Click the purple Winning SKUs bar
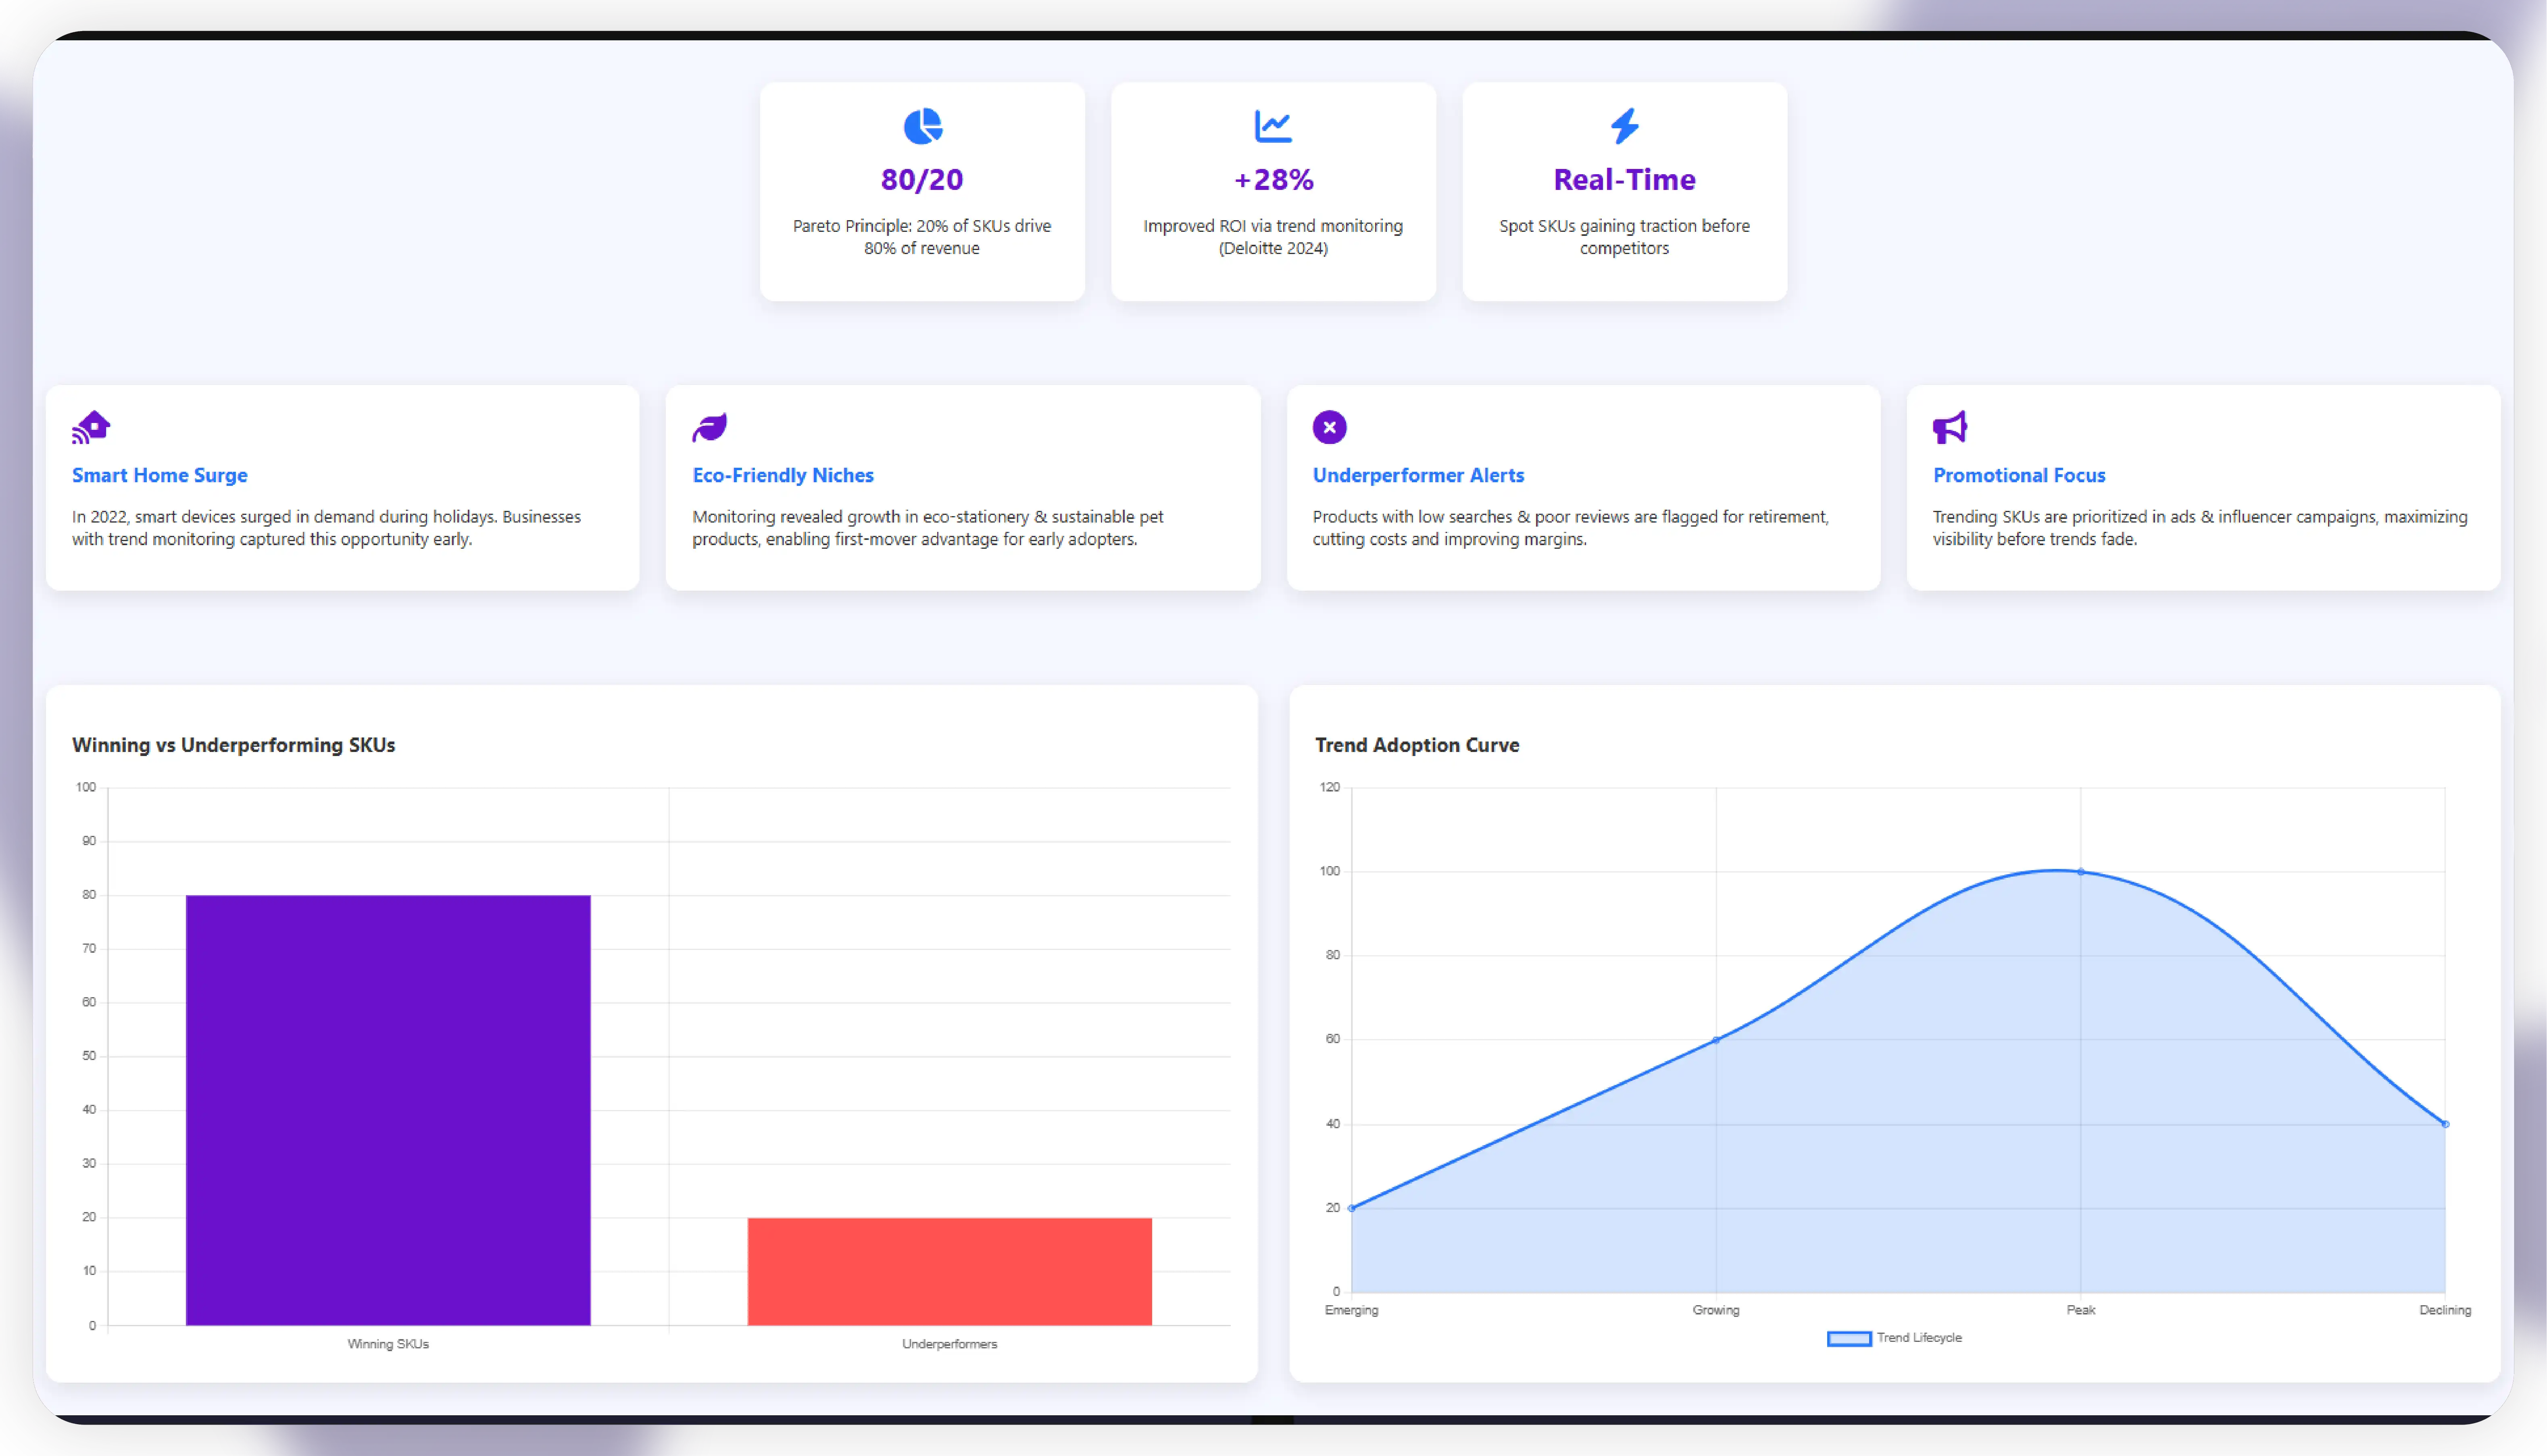Screen dimensions: 2547x1456 pos(388,1110)
